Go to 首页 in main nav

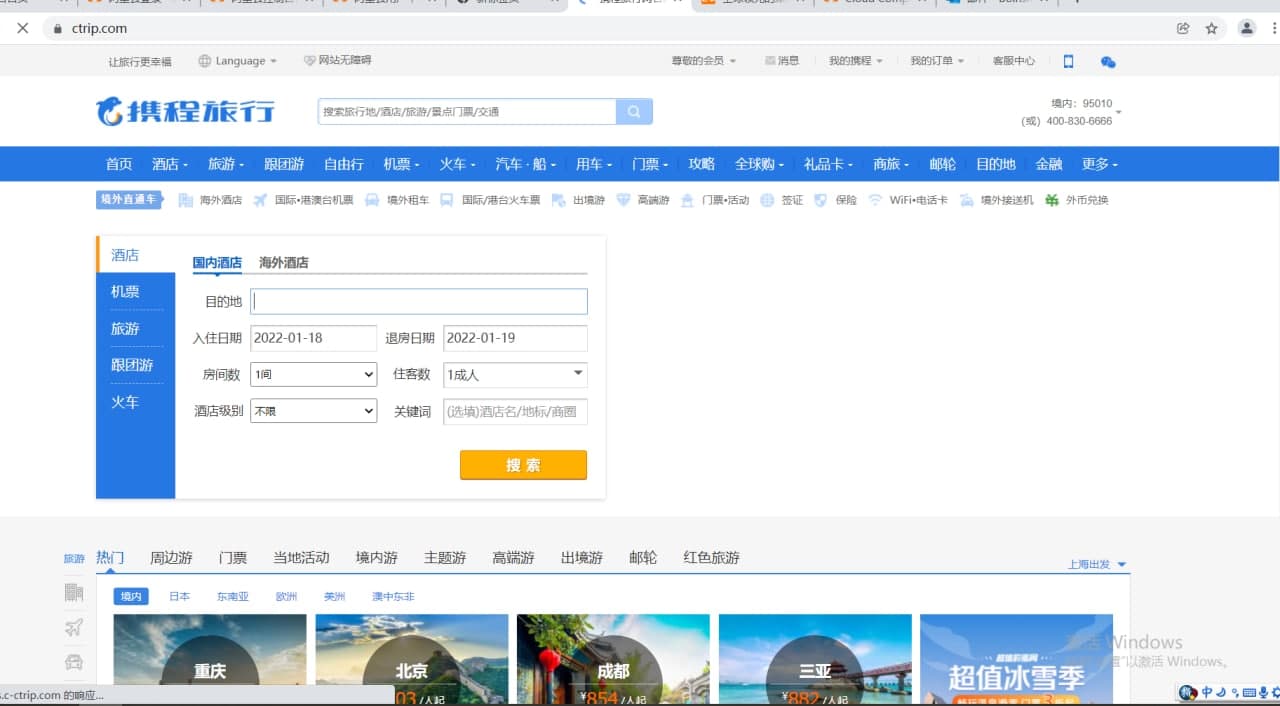pos(119,164)
